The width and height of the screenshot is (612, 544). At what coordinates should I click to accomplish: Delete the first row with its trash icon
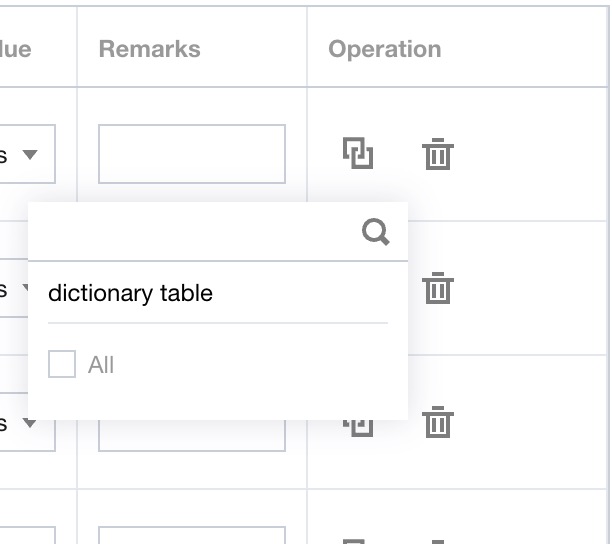437,155
